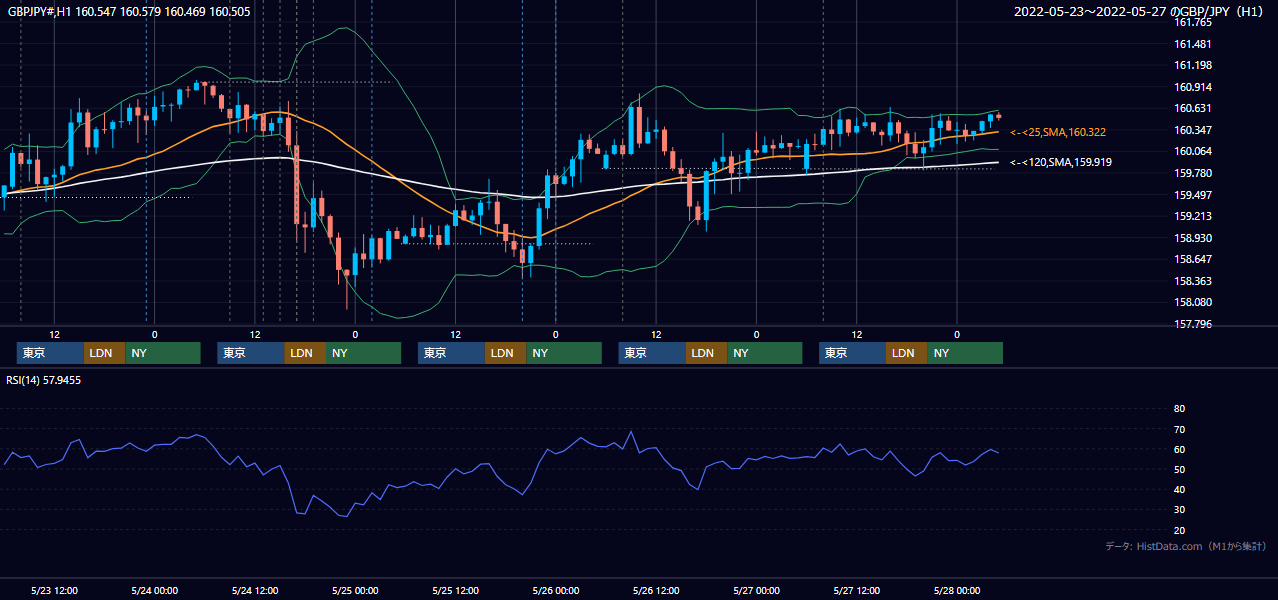
Task: Click the RSI 80 level label
Action: click(x=1179, y=409)
